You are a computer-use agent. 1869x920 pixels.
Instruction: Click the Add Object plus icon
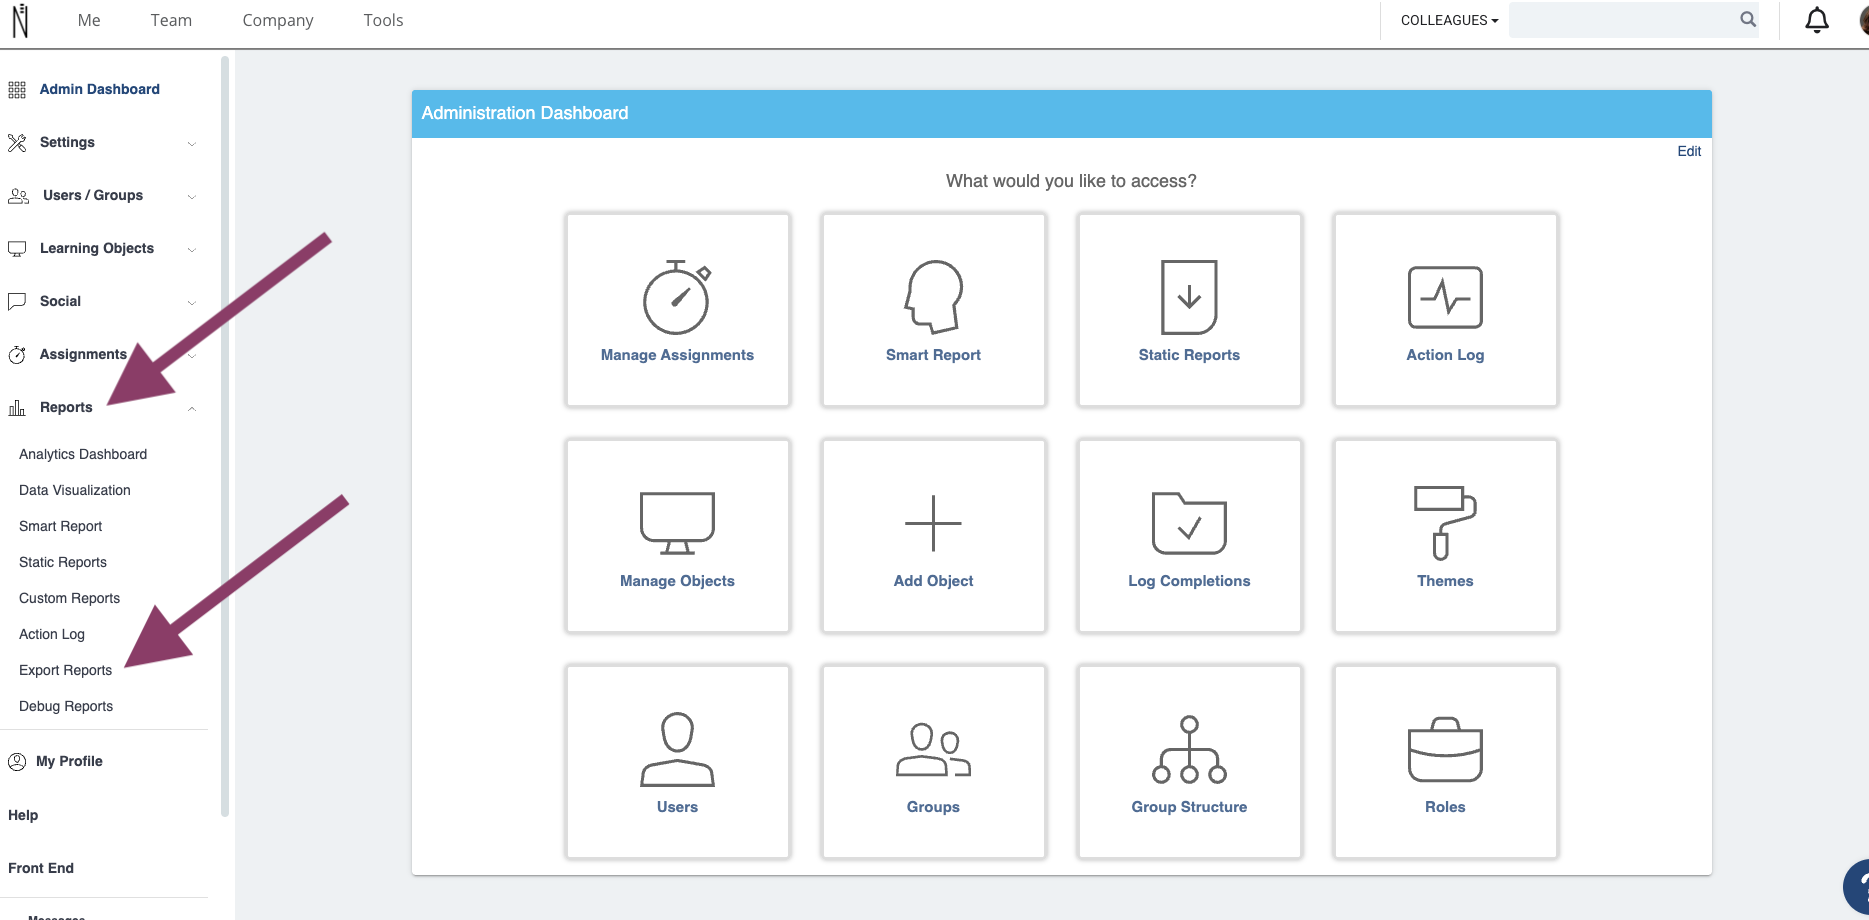[933, 523]
